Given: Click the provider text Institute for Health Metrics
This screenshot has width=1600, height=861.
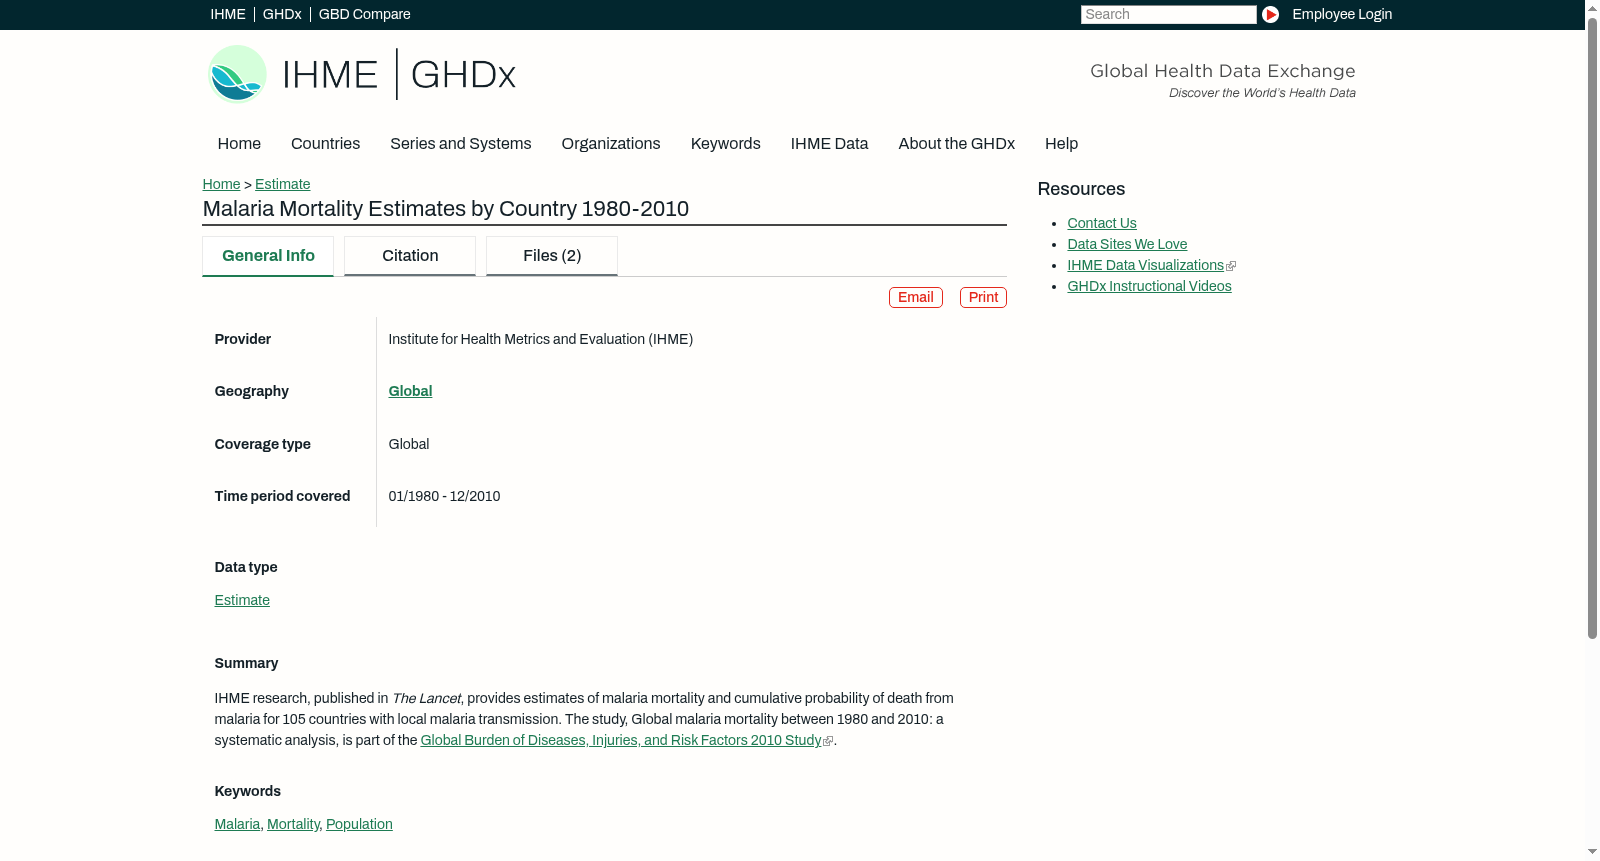Looking at the screenshot, I should pos(541,339).
